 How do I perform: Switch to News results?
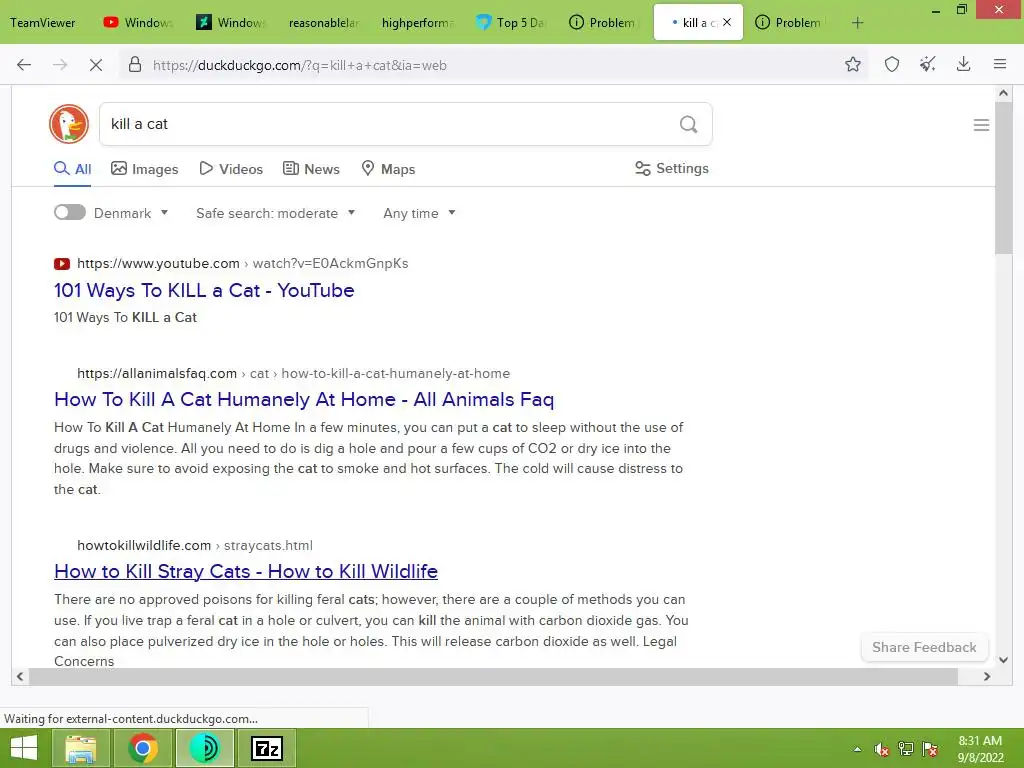(311, 169)
